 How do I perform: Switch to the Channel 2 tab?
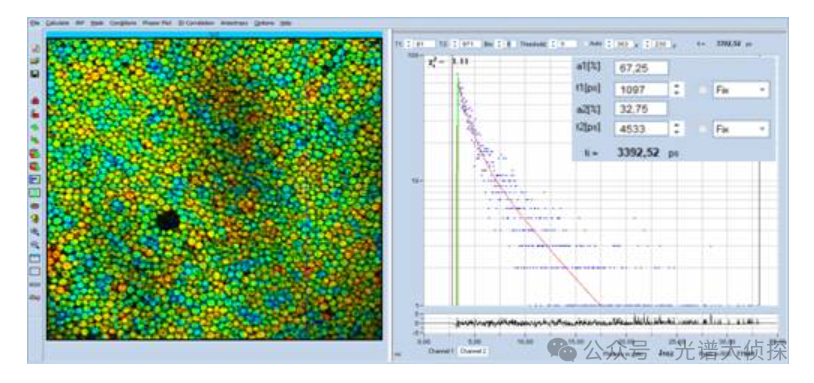(x=472, y=351)
